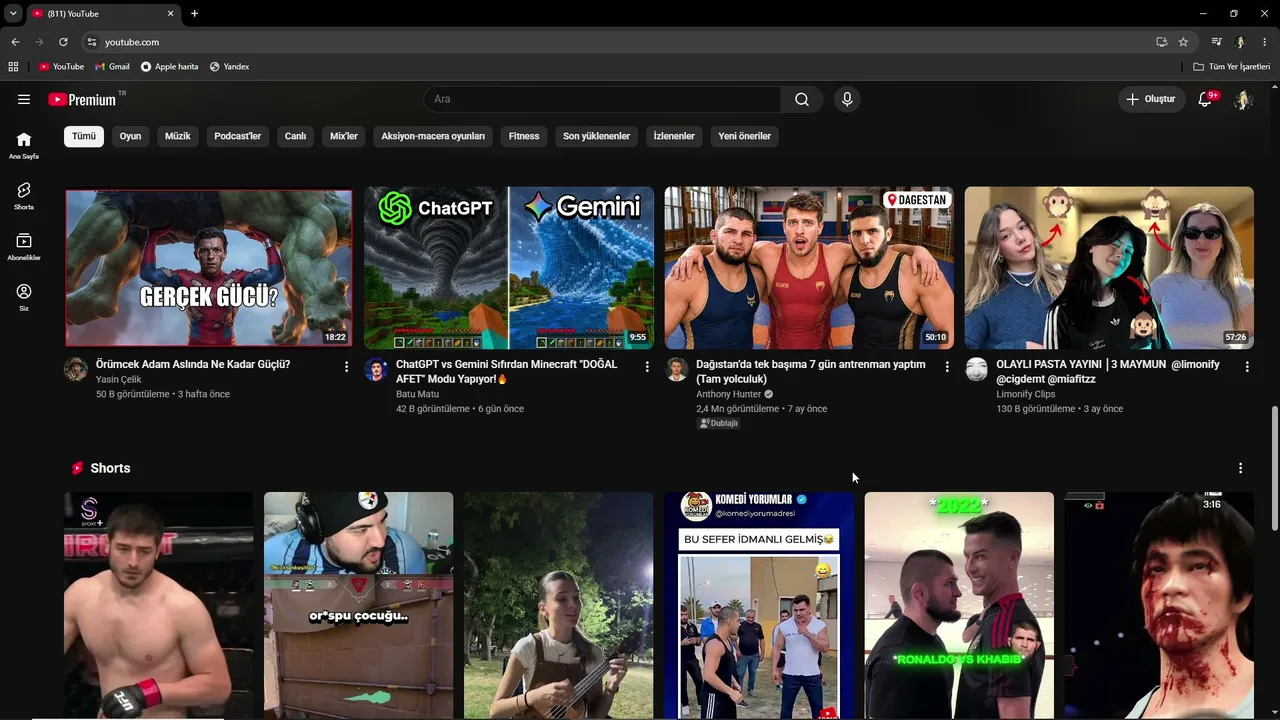Open the Yasin Çelik channel avatar
This screenshot has width=1280, height=720.
point(76,369)
